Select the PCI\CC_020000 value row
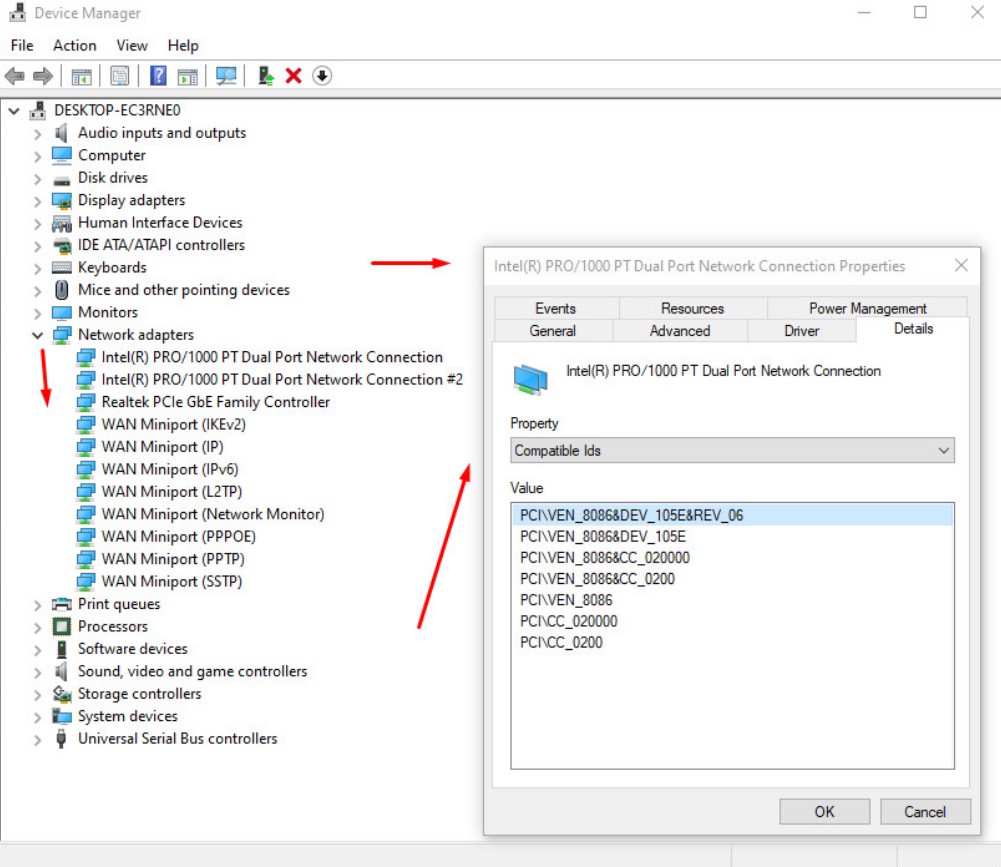The image size is (1001, 867). [x=732, y=621]
